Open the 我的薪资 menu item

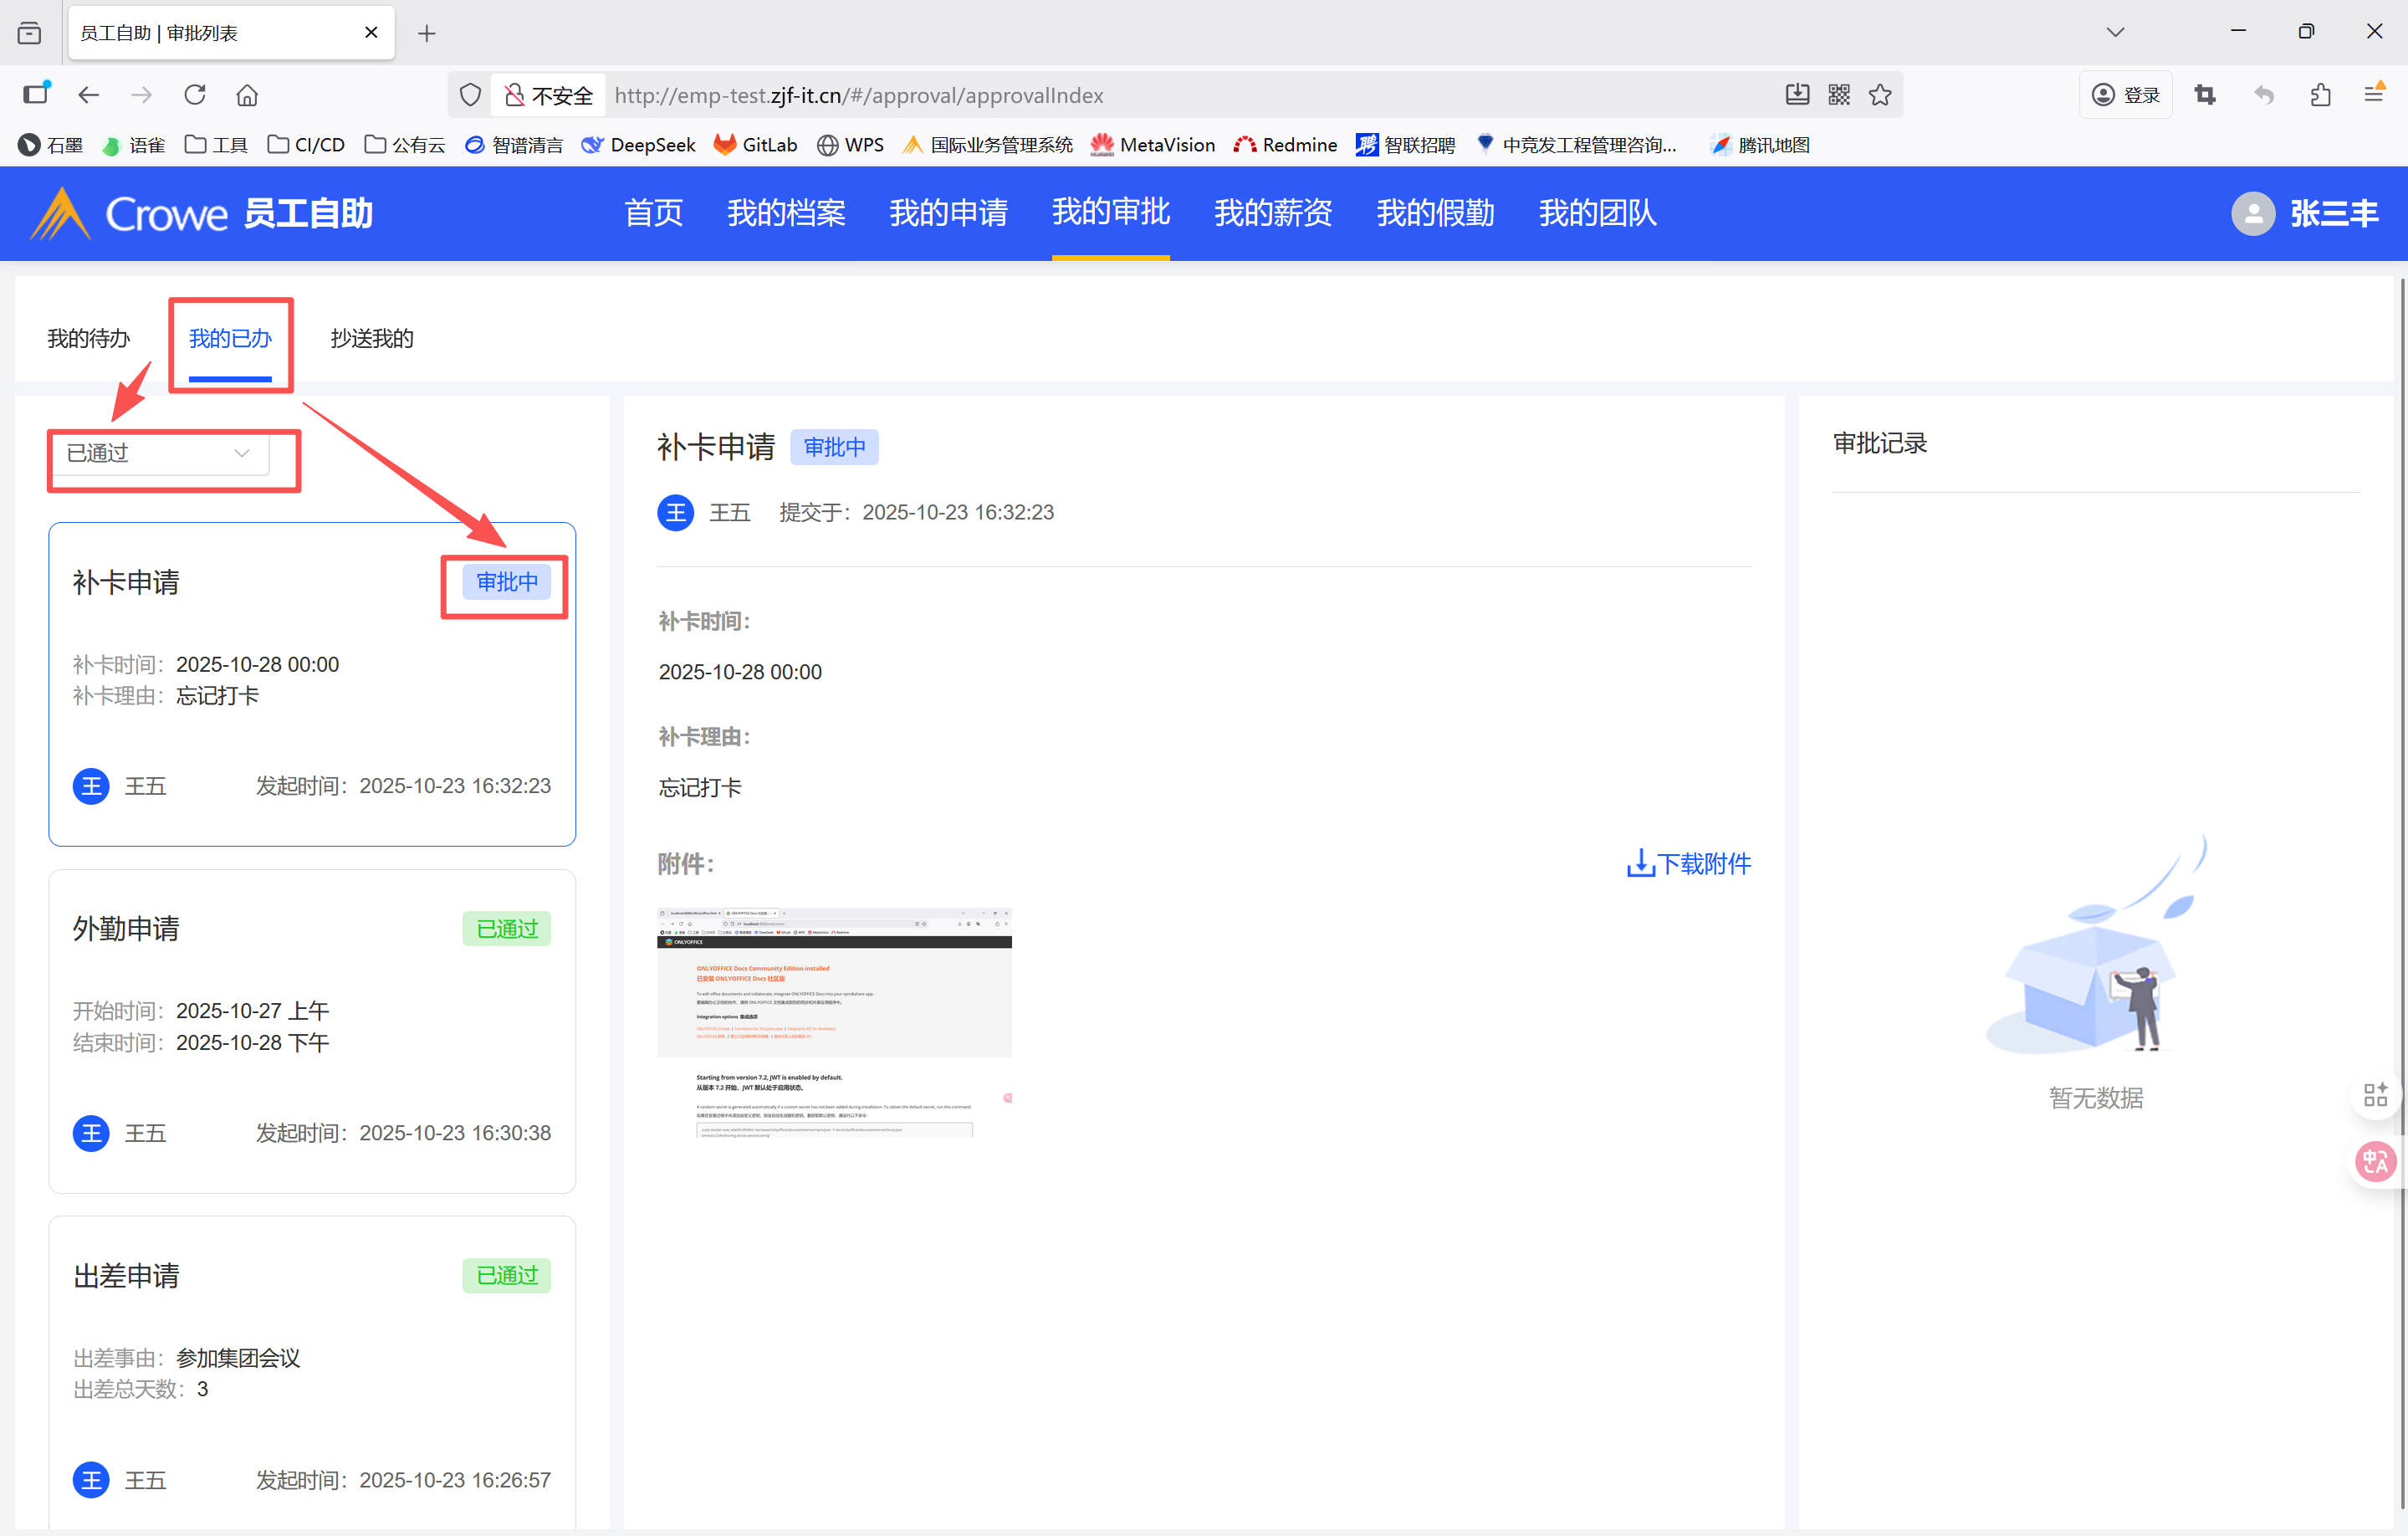1272,213
